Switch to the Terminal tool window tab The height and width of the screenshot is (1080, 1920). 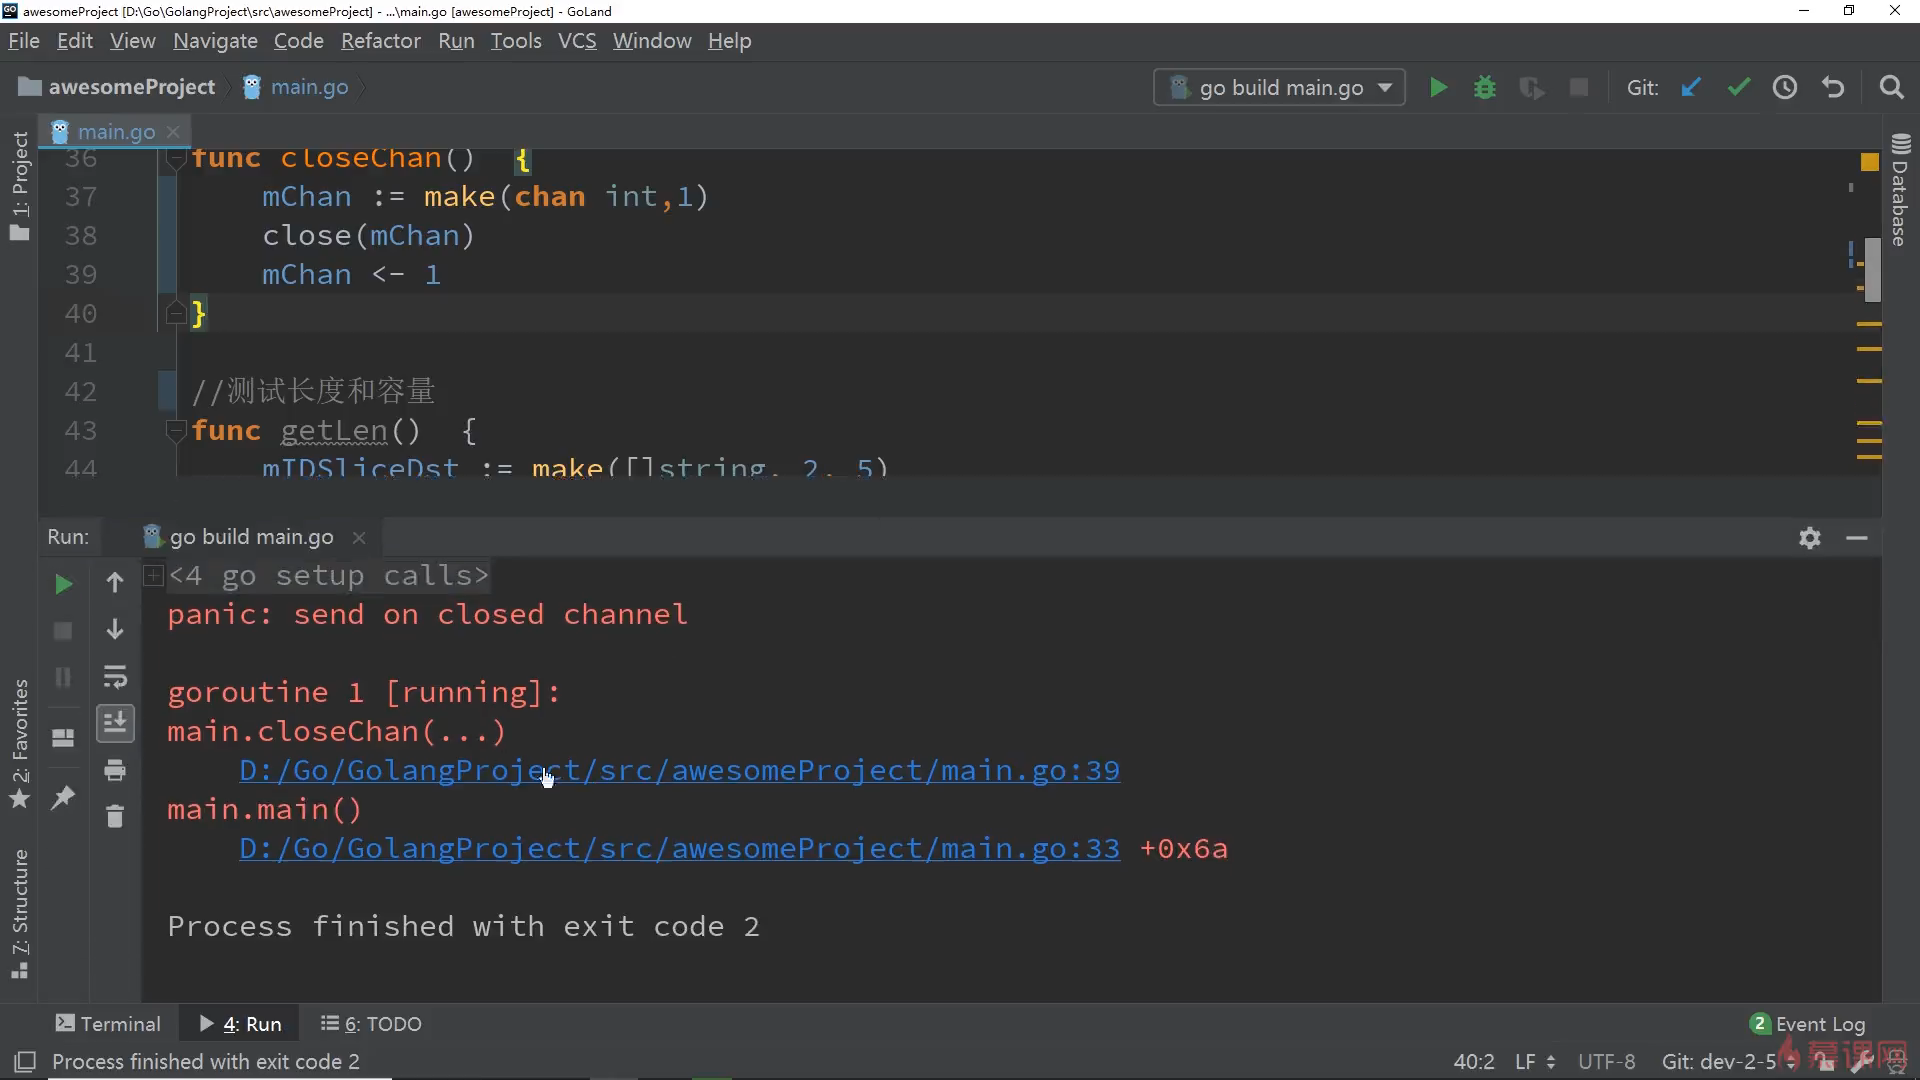pos(108,1024)
